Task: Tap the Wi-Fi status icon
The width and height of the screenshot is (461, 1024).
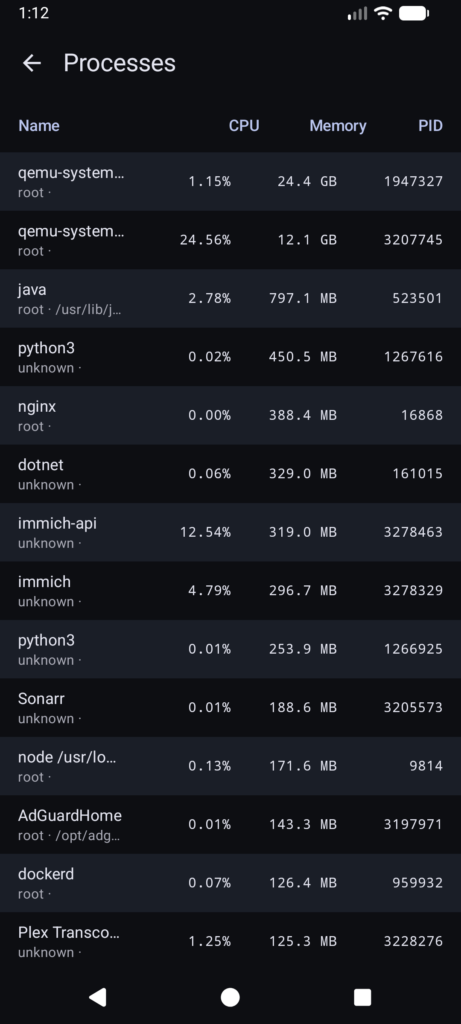Action: 382,13
